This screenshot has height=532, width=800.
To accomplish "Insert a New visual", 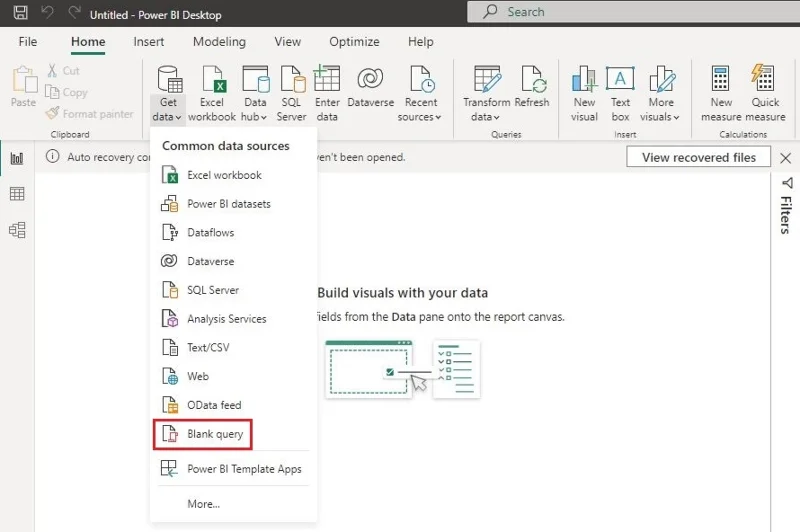I will [x=584, y=94].
